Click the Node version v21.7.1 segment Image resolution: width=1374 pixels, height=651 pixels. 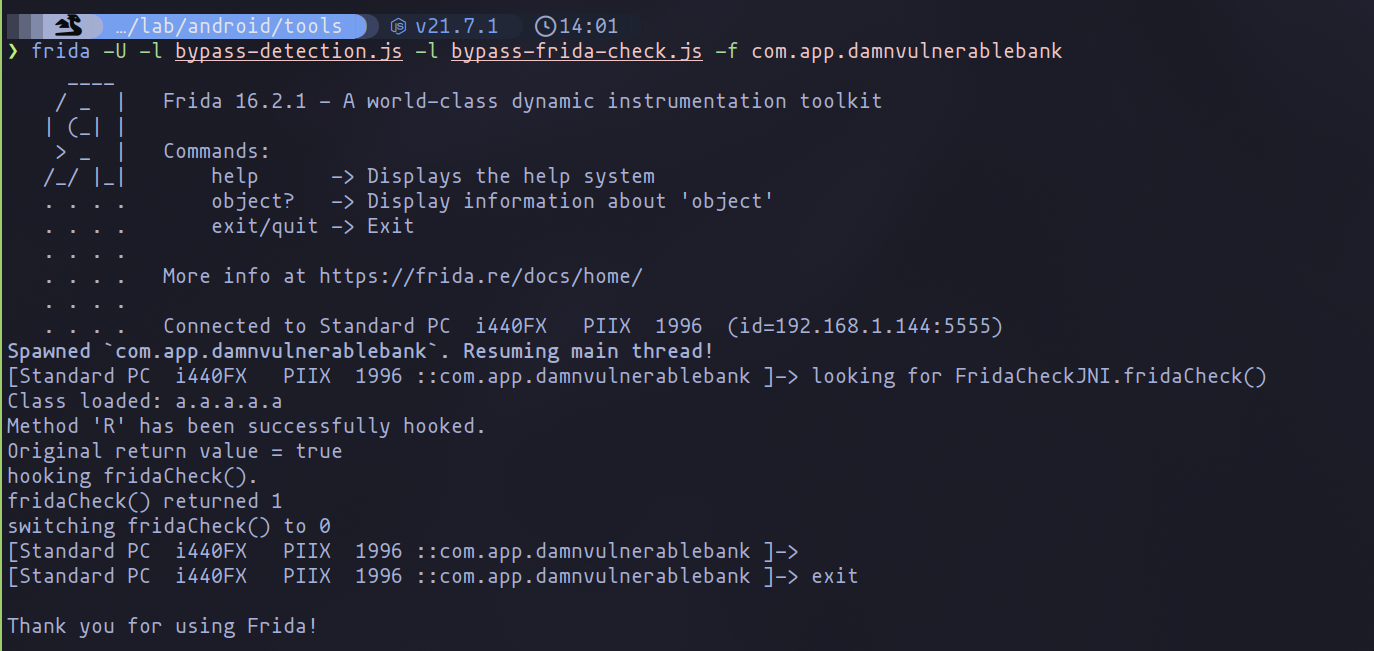point(456,26)
